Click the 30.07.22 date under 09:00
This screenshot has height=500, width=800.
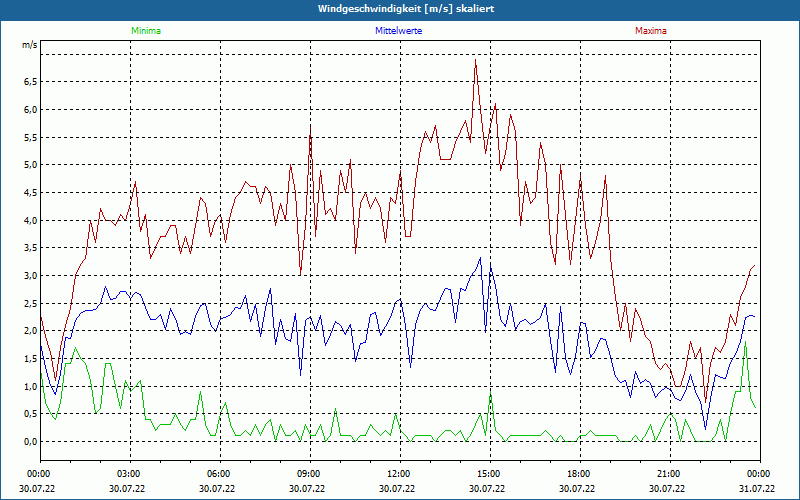click(307, 488)
